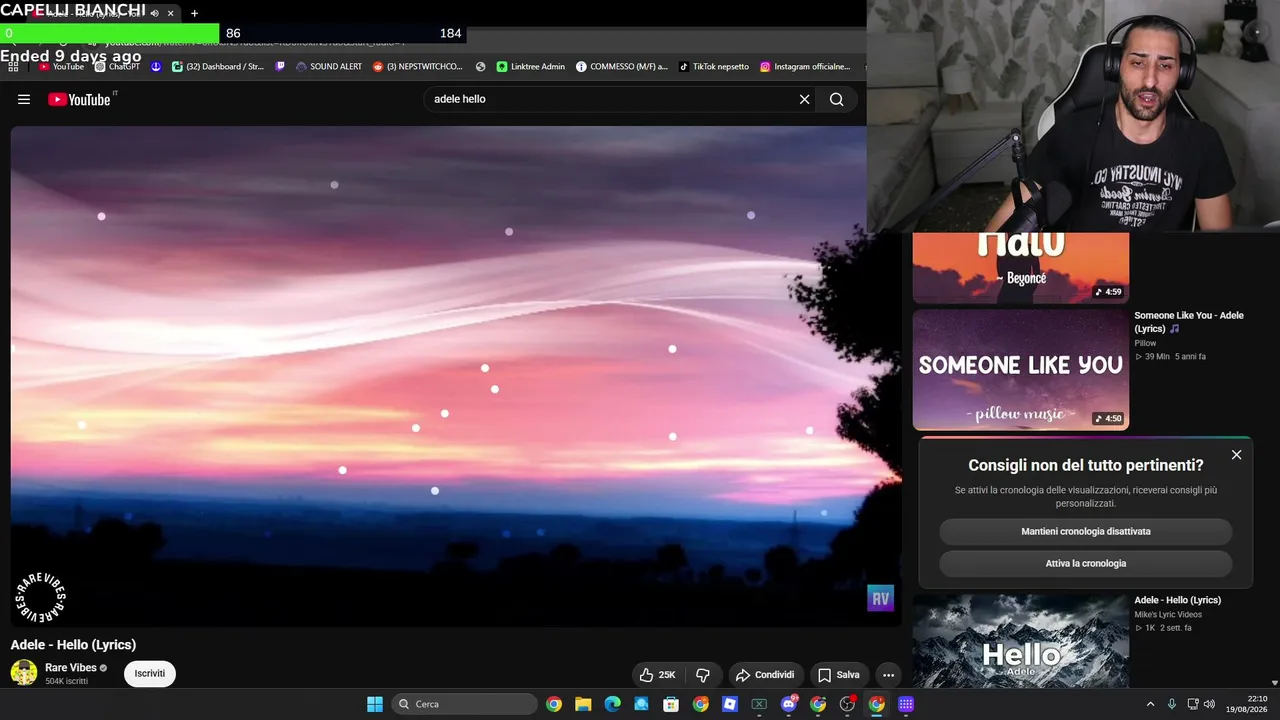The image size is (1280, 720).
Task: Dismiss the 'Consigli non del tutto pertinenti?' panel
Action: click(1236, 455)
